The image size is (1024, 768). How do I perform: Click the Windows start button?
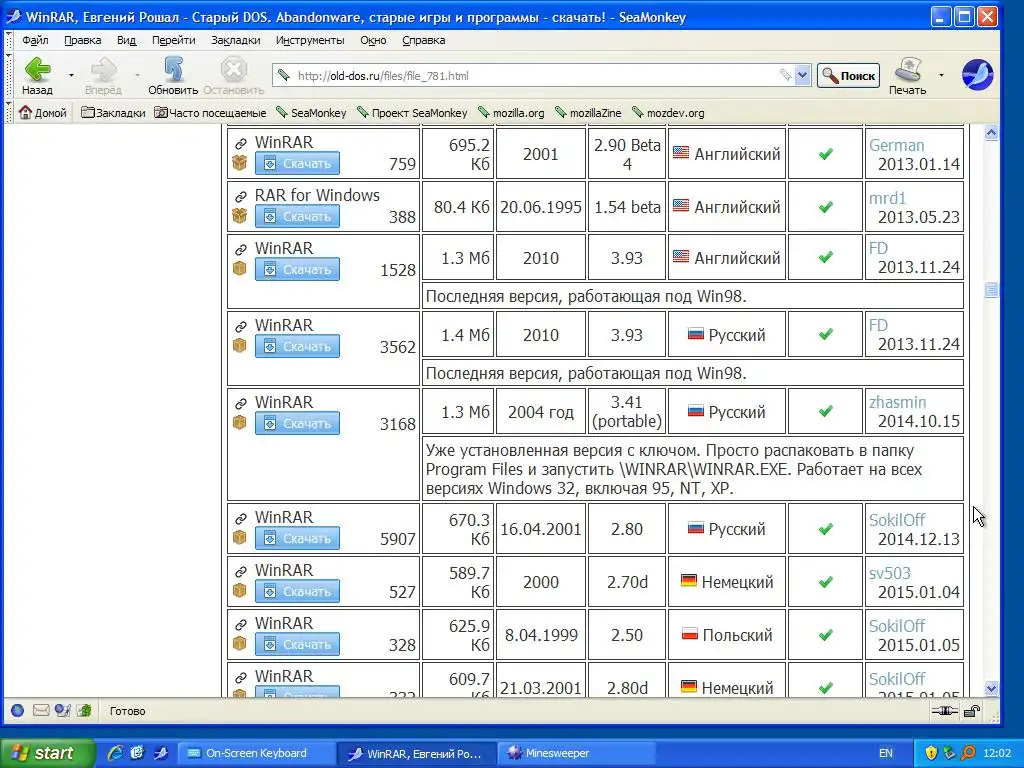46,753
